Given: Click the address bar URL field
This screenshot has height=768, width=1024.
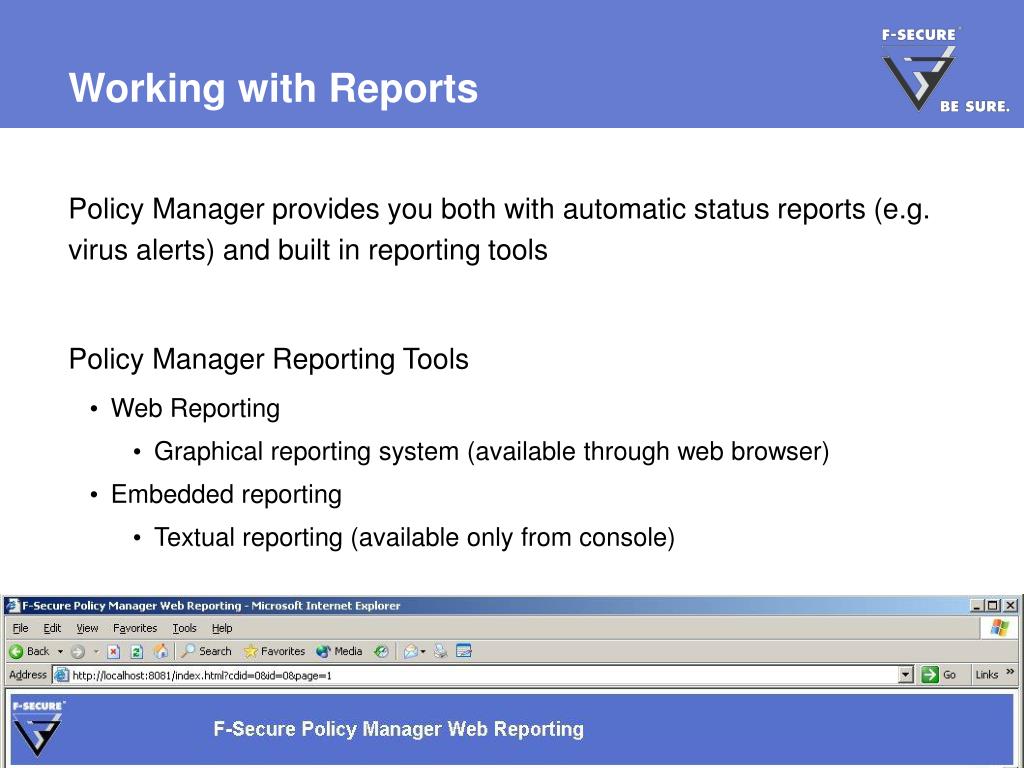Looking at the screenshot, I should pos(483,675).
